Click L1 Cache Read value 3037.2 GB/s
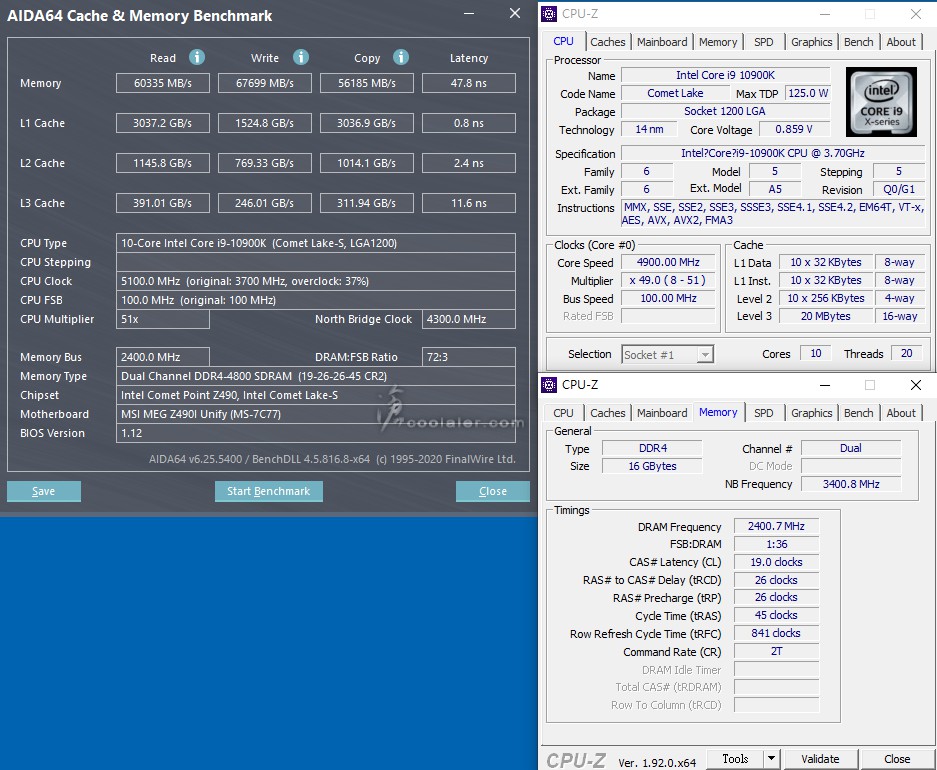The image size is (937, 770). (x=163, y=123)
